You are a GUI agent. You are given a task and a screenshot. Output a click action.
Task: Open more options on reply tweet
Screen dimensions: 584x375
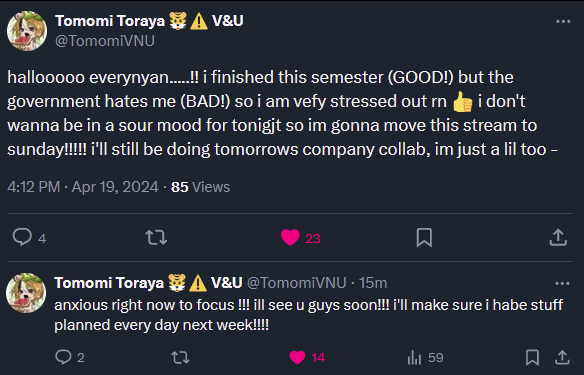[x=562, y=283]
